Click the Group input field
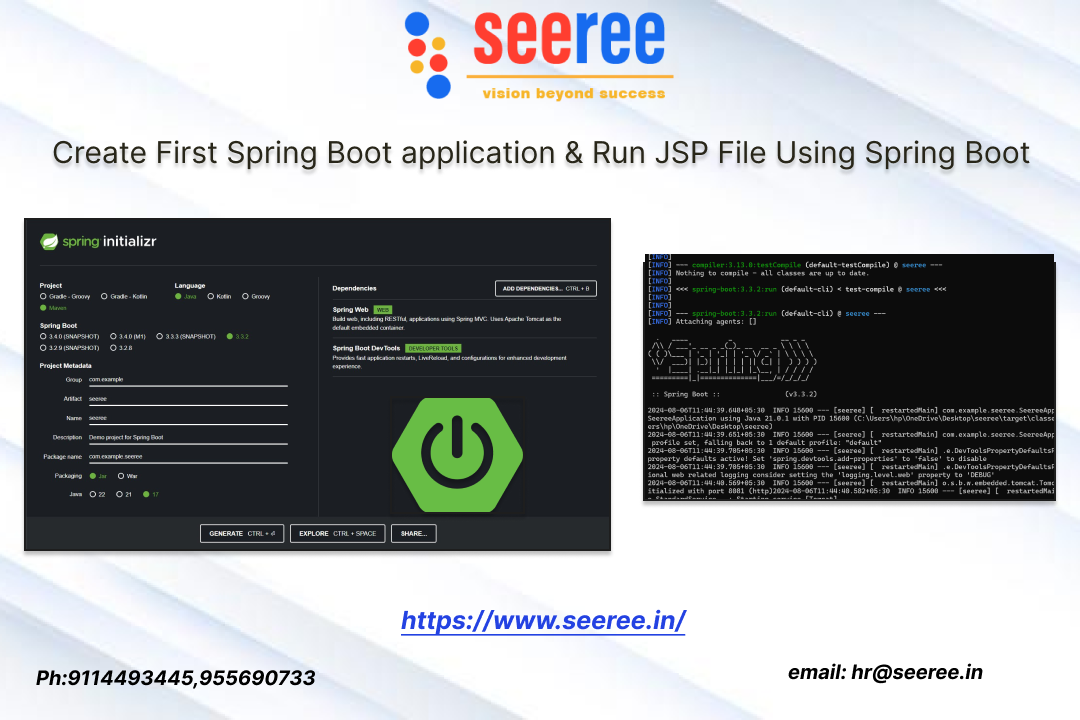Image resolution: width=1080 pixels, height=720 pixels. click(x=187, y=380)
